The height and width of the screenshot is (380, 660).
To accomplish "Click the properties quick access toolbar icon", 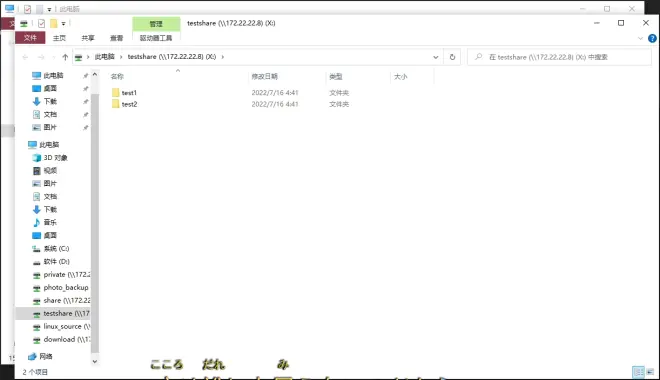I will [41, 24].
